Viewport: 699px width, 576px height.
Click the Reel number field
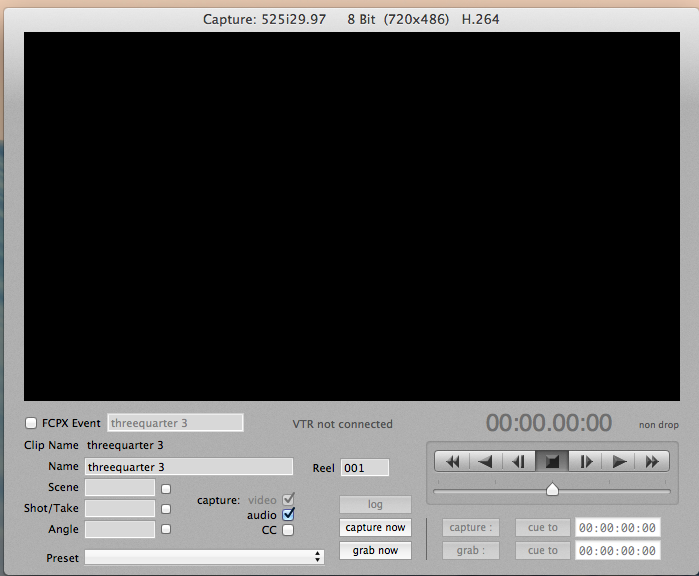364,468
